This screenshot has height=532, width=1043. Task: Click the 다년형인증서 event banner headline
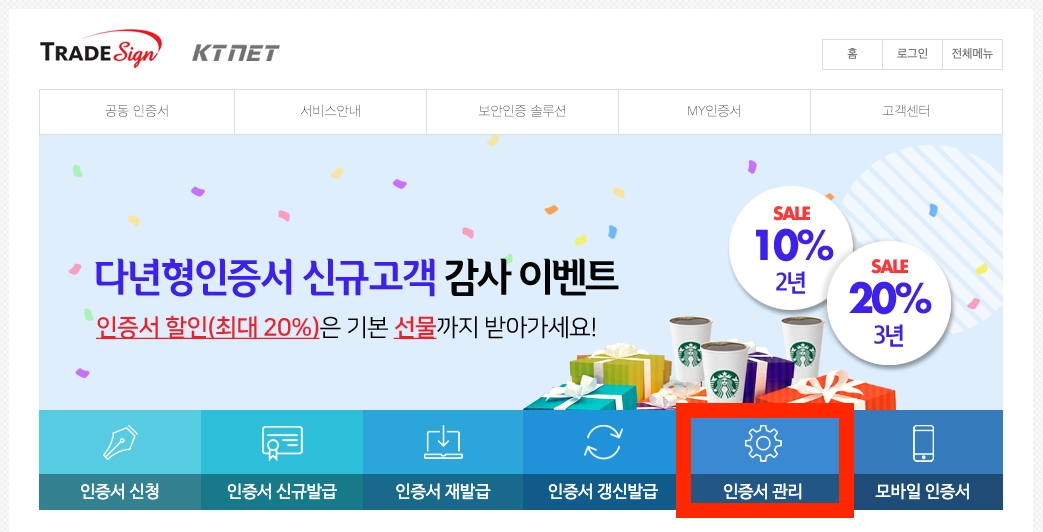coord(356,275)
